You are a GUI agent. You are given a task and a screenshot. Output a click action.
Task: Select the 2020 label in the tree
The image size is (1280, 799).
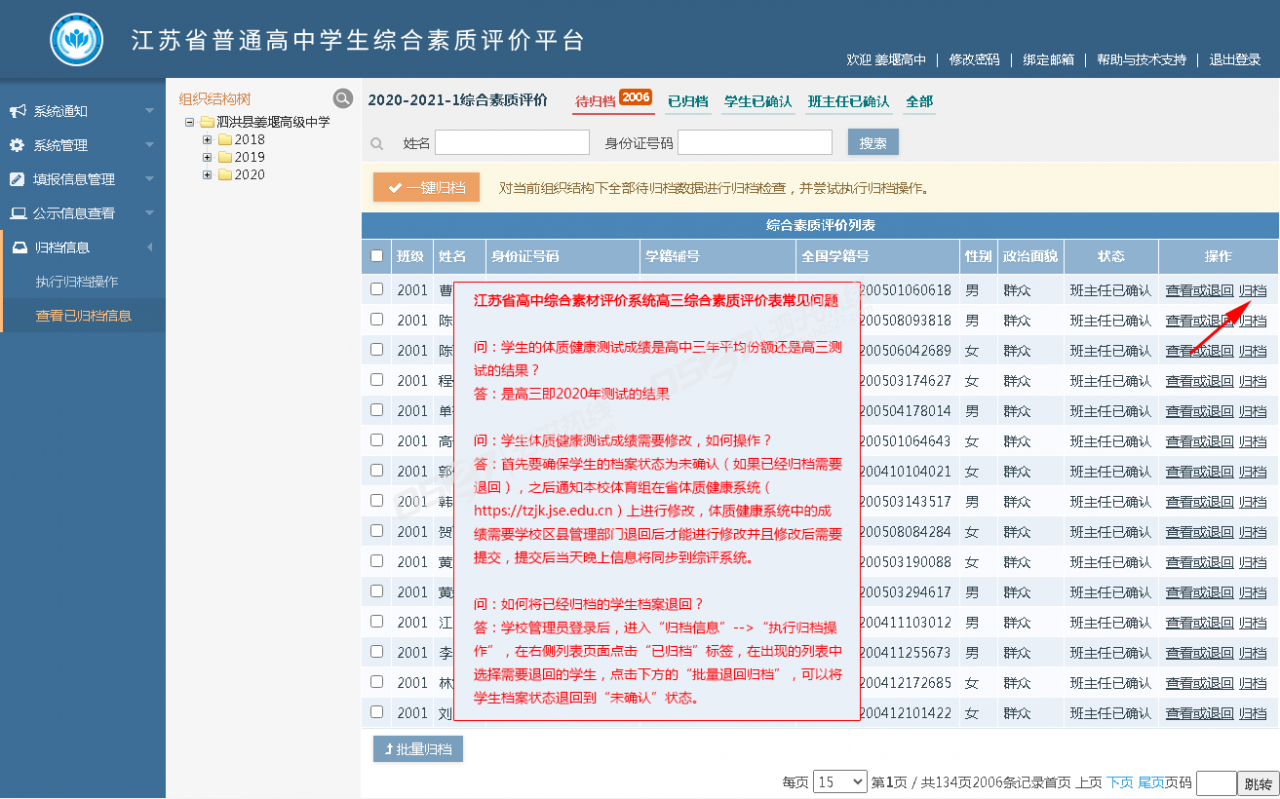[250, 175]
